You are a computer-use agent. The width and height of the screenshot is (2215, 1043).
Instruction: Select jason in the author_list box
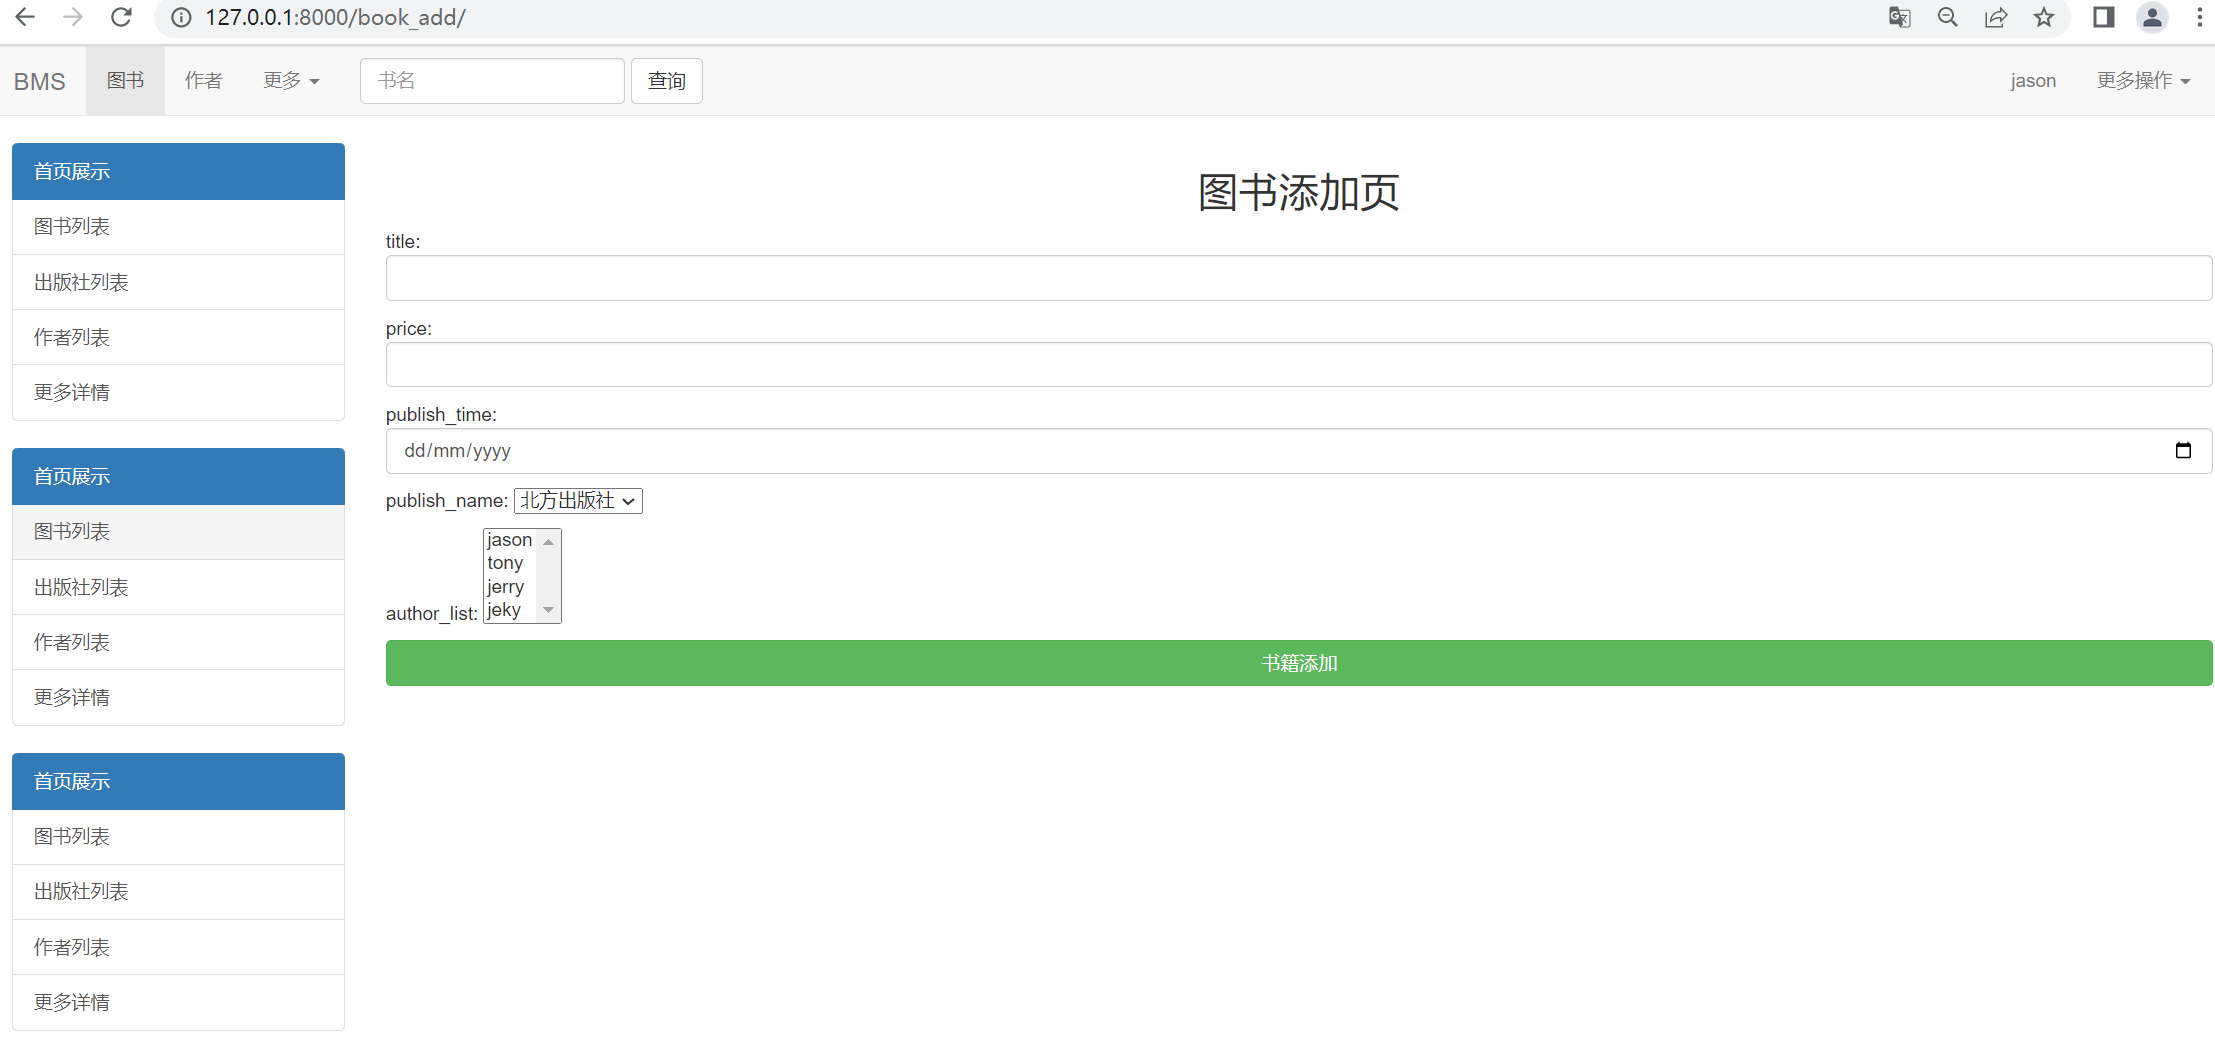pyautogui.click(x=510, y=540)
